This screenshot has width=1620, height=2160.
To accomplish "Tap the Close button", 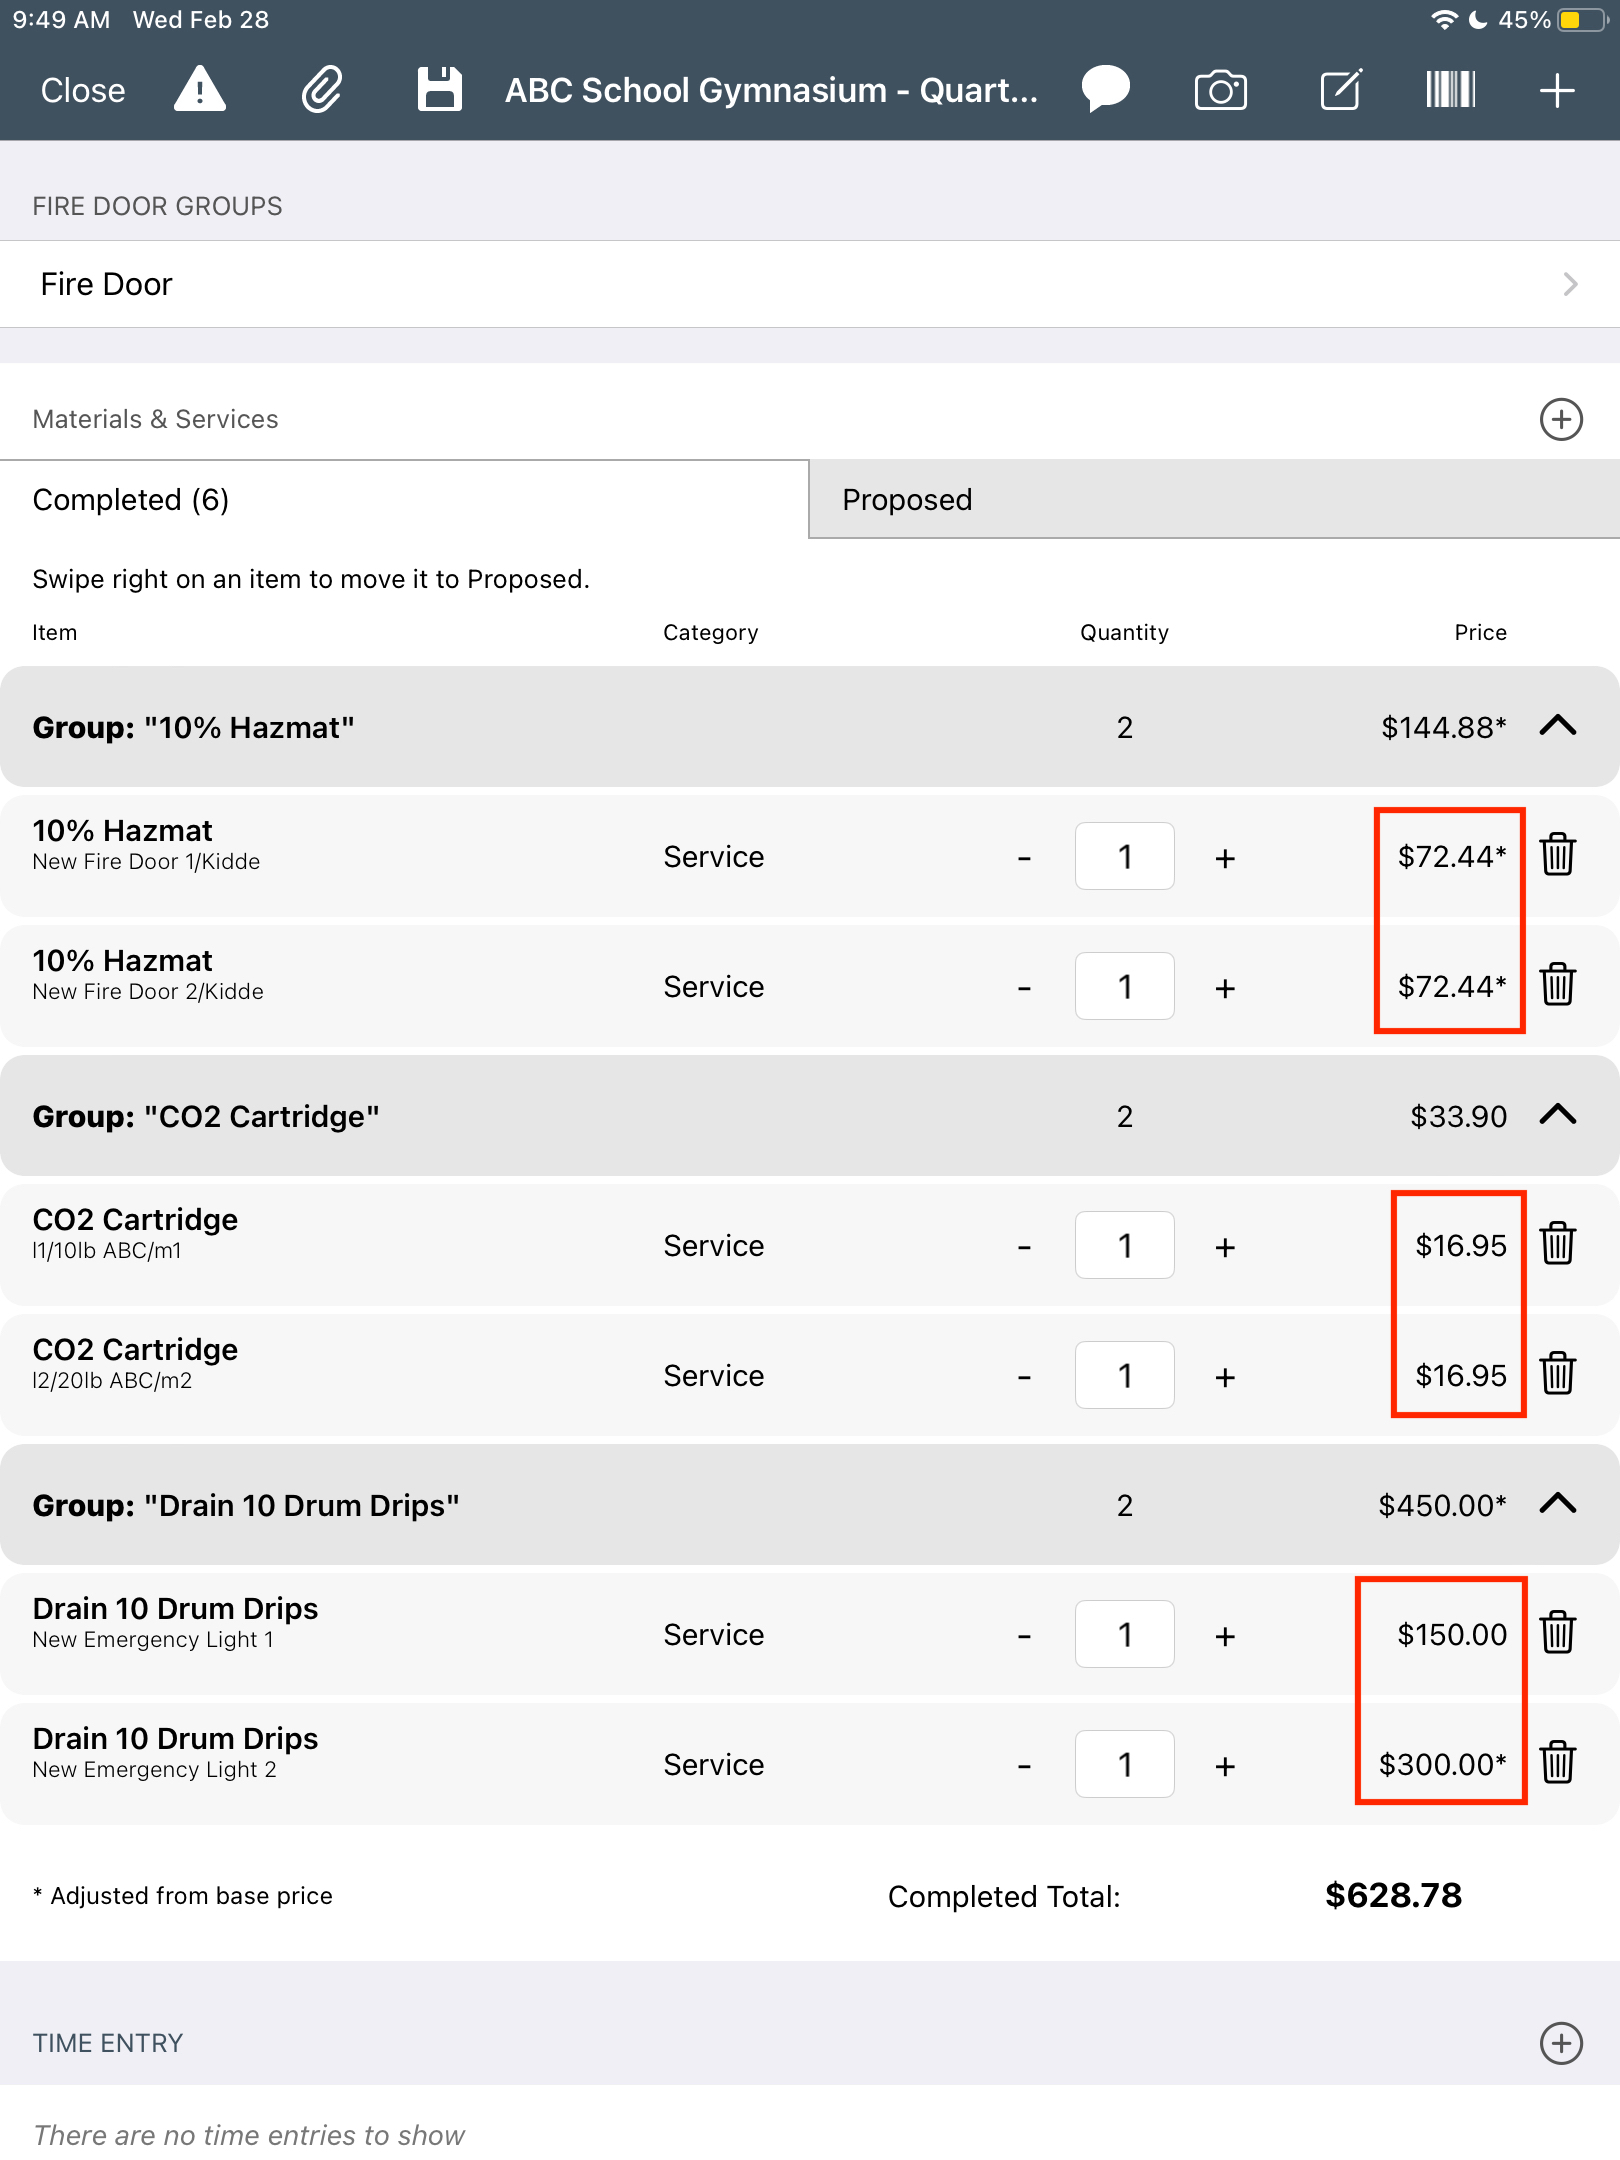I will click(83, 90).
